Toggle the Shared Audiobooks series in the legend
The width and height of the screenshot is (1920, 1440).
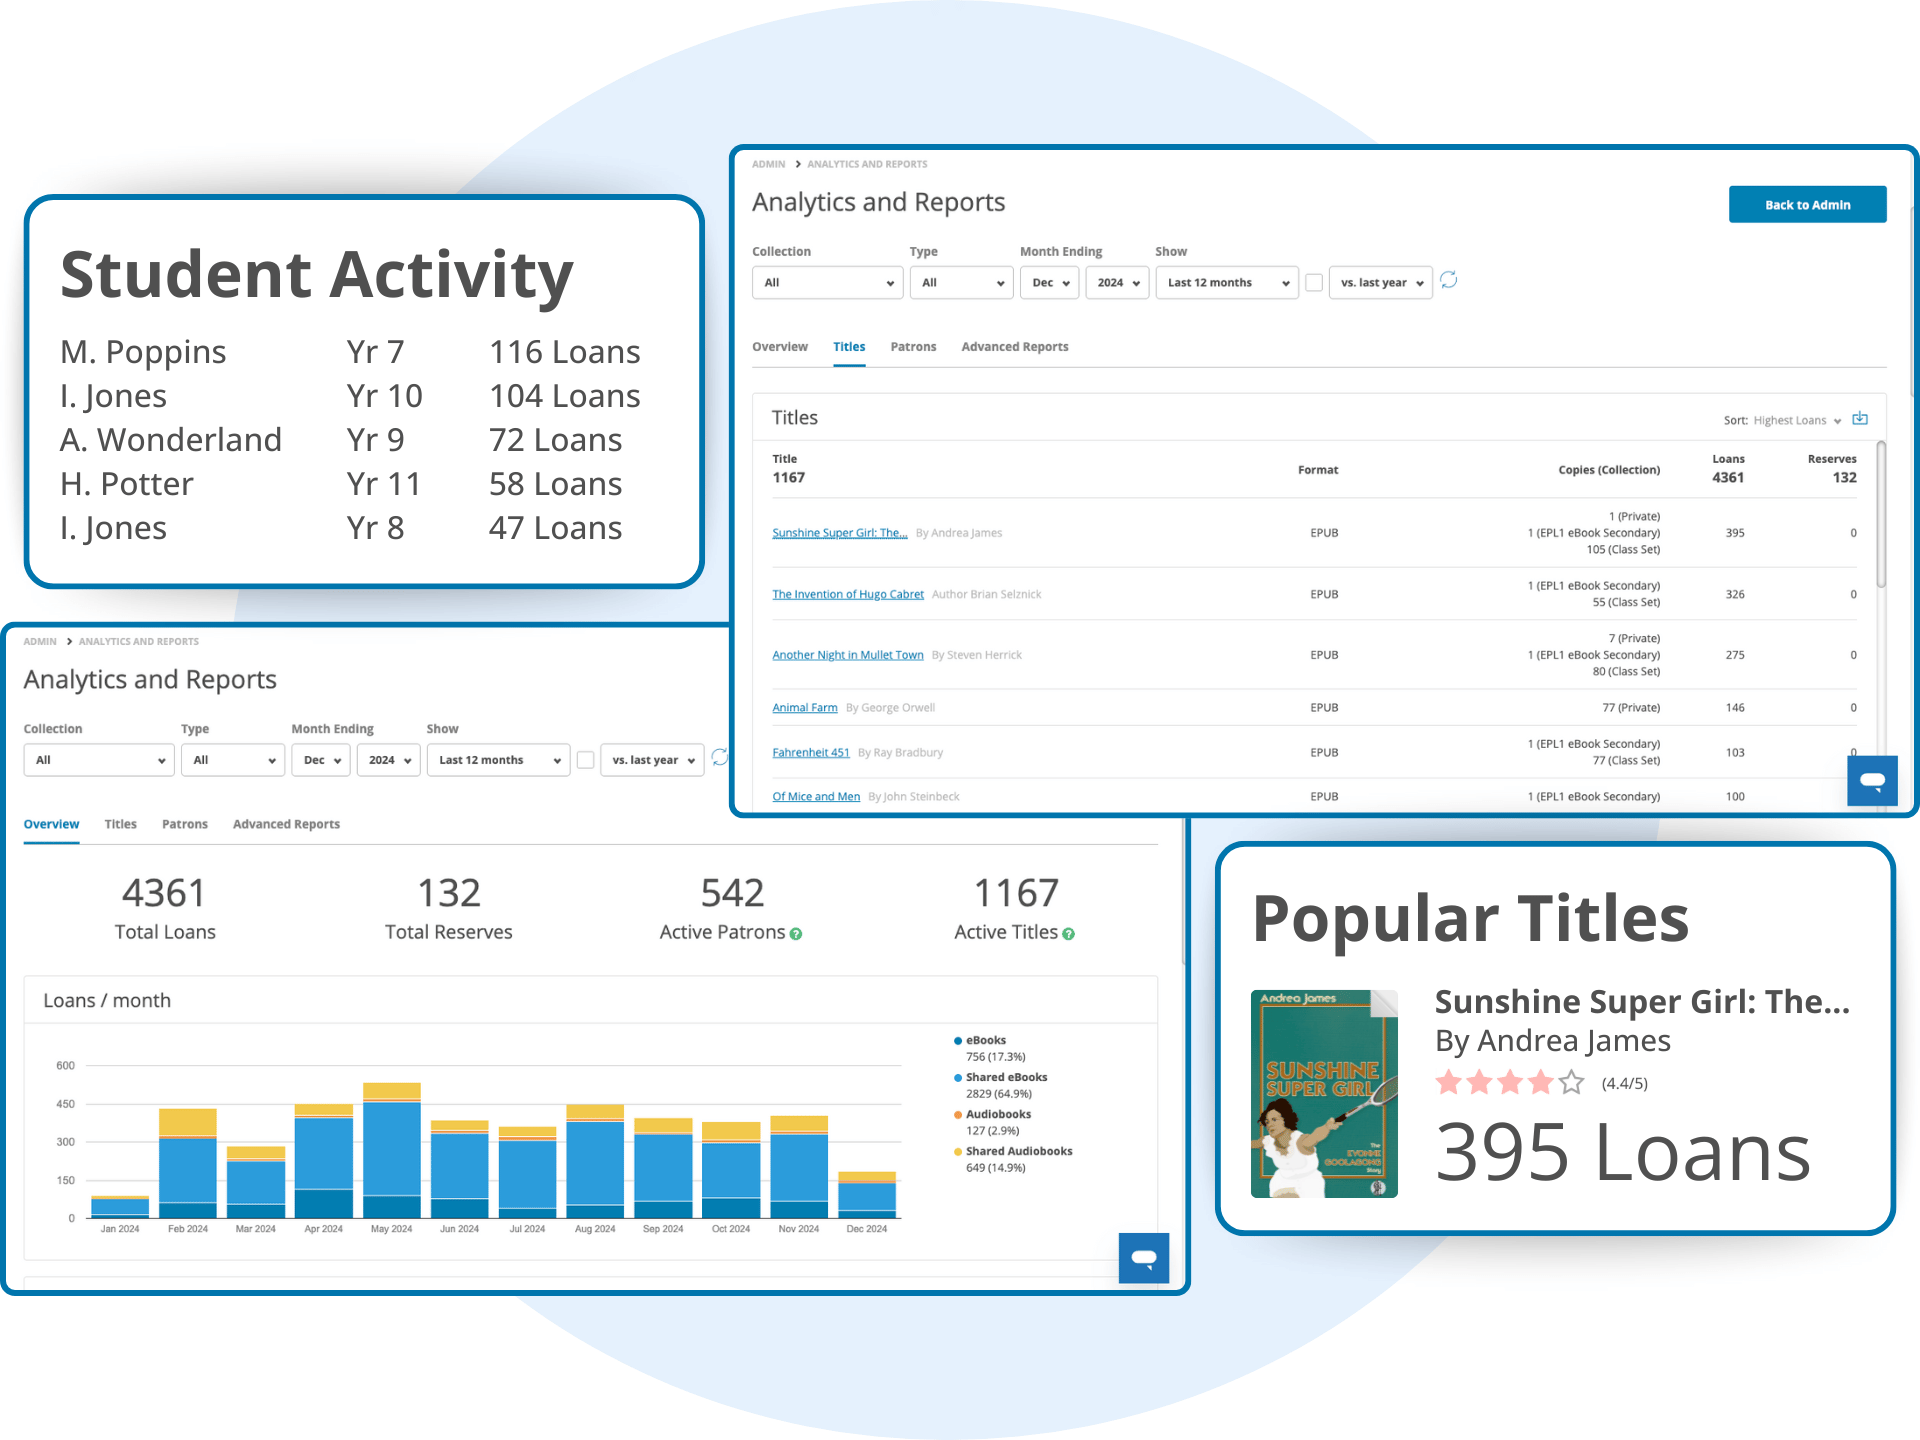pos(1017,1151)
